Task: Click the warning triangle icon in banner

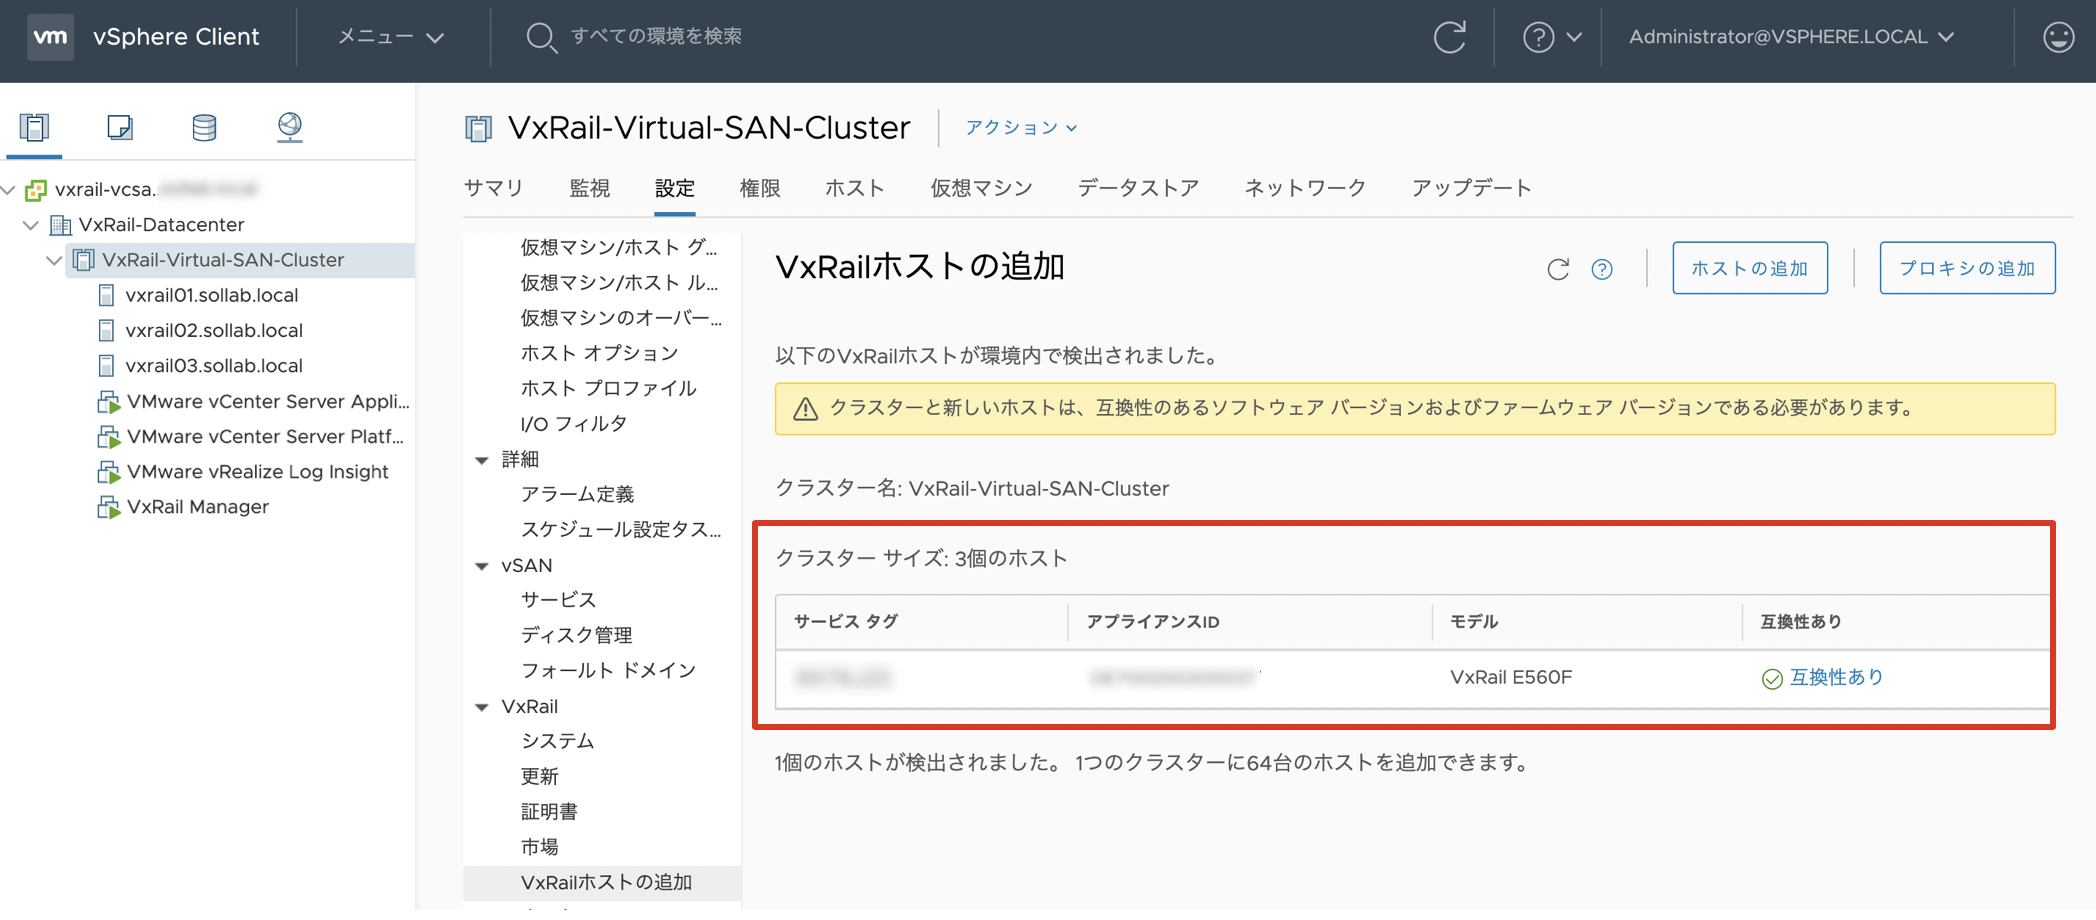Action: pyautogui.click(x=806, y=409)
